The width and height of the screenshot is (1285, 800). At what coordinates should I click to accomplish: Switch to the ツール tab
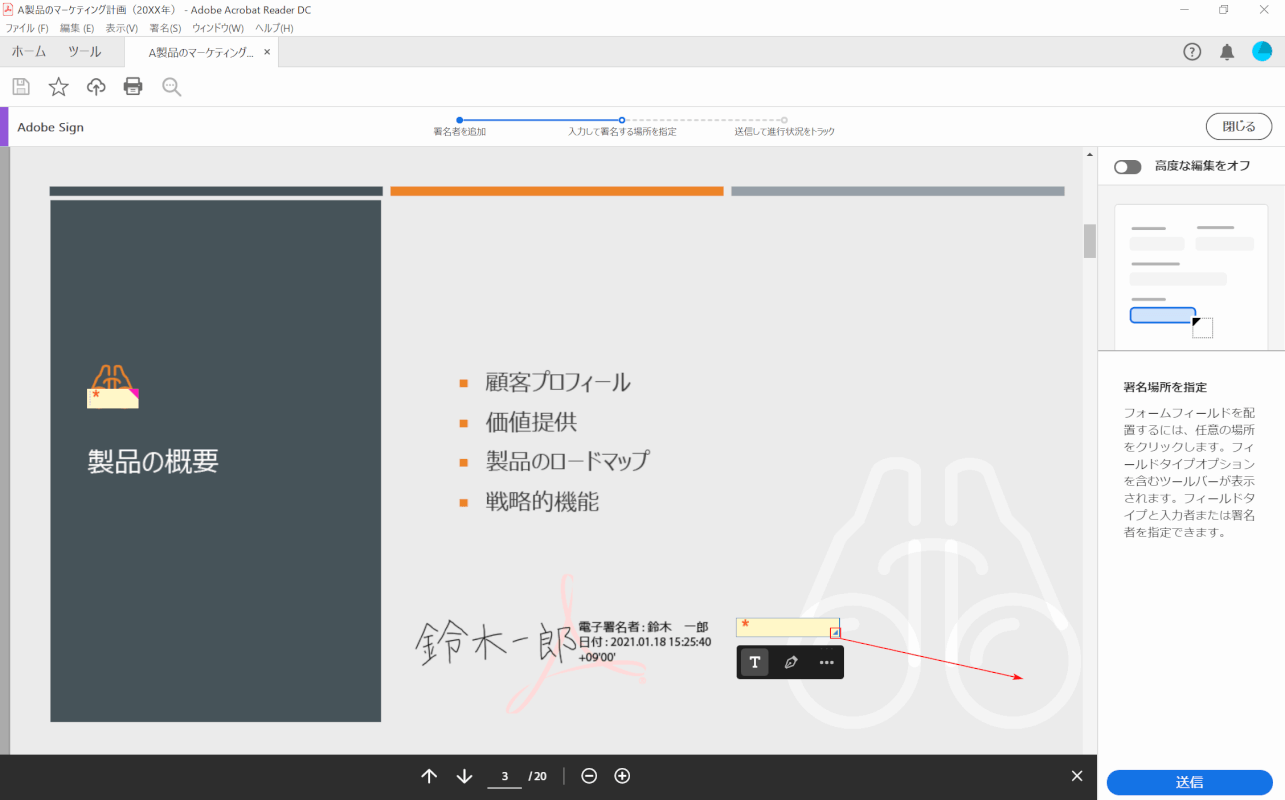[x=85, y=51]
